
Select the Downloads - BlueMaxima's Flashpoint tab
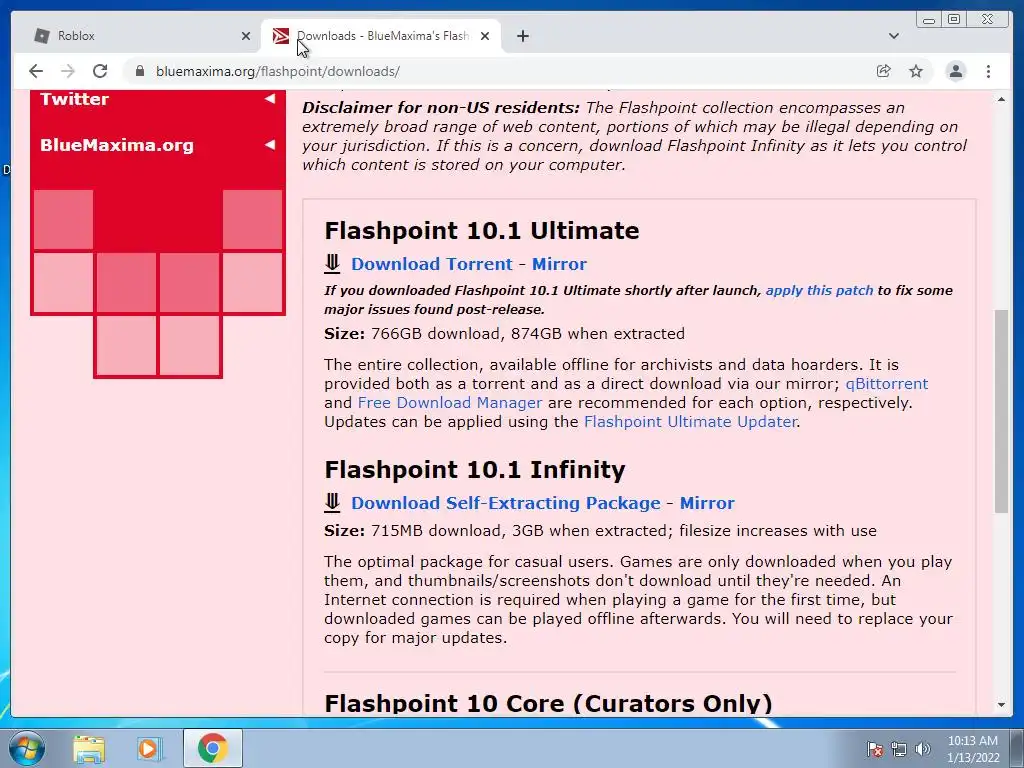pyautogui.click(x=382, y=36)
